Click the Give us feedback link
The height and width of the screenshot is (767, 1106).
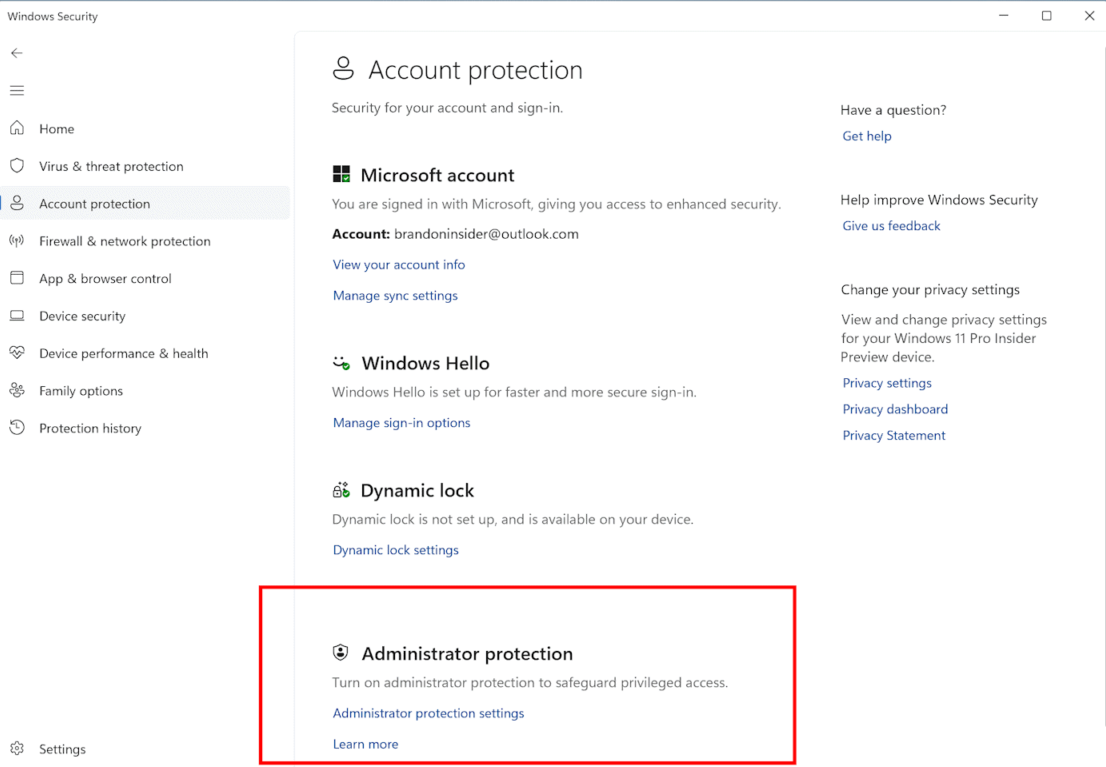point(891,226)
